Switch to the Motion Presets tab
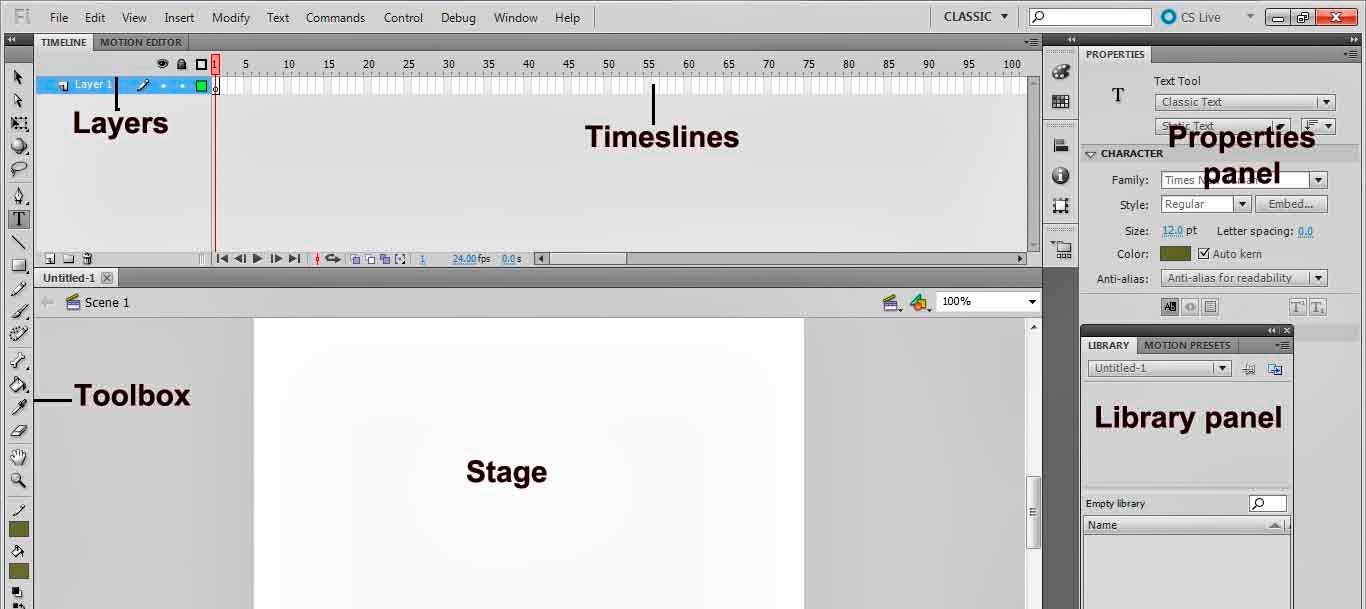The image size is (1366, 609). pos(1187,345)
